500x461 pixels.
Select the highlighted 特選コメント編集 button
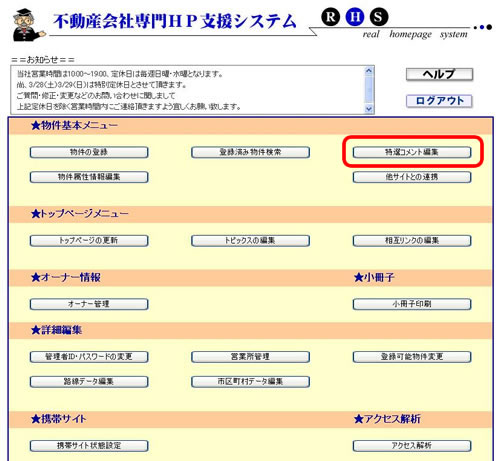pyautogui.click(x=412, y=152)
